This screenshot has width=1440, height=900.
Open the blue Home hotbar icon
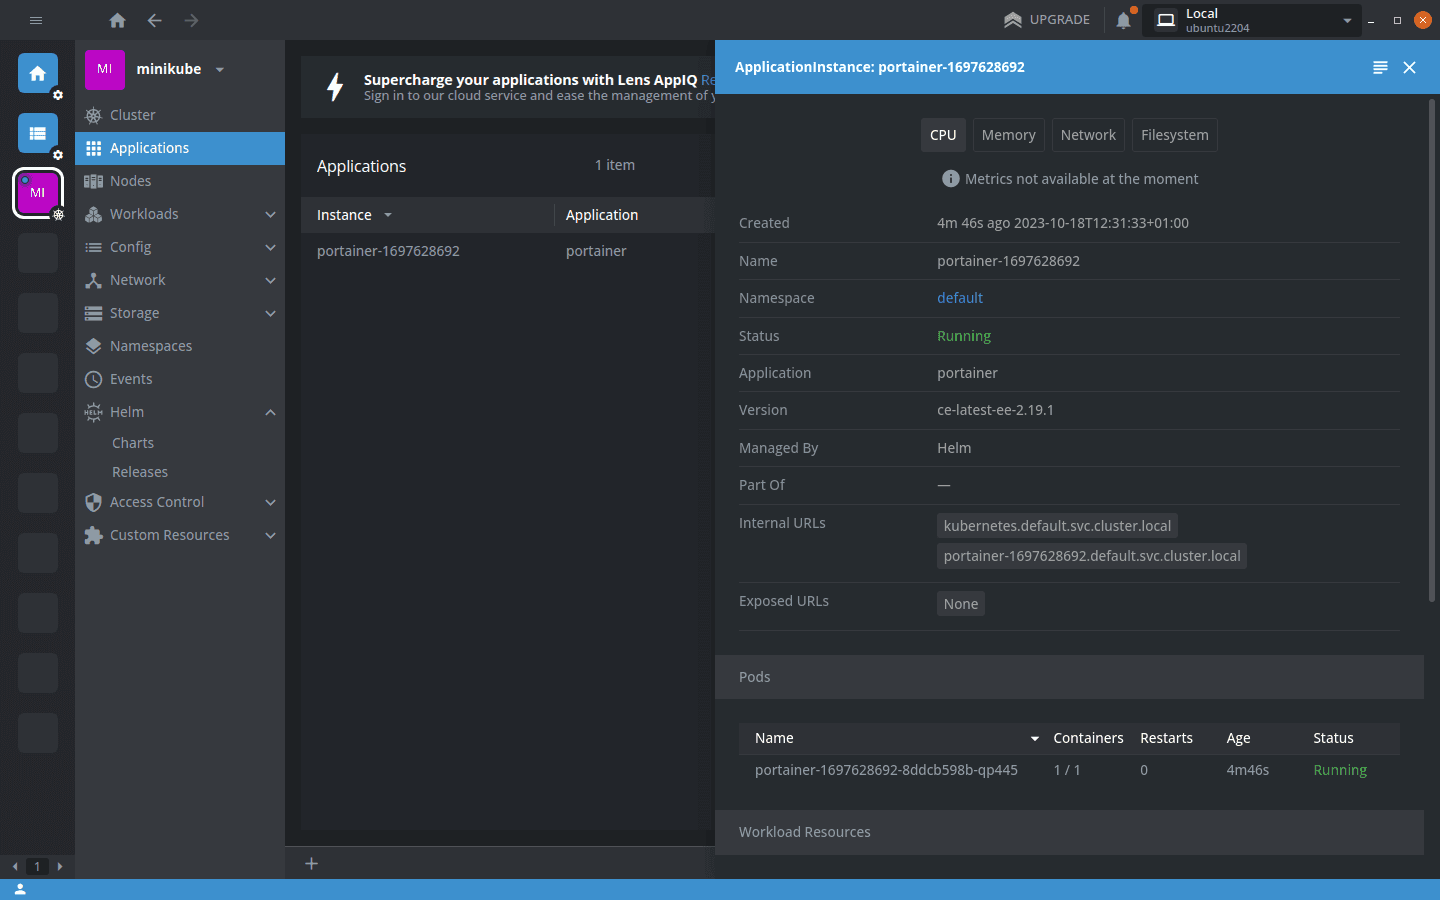tap(38, 73)
